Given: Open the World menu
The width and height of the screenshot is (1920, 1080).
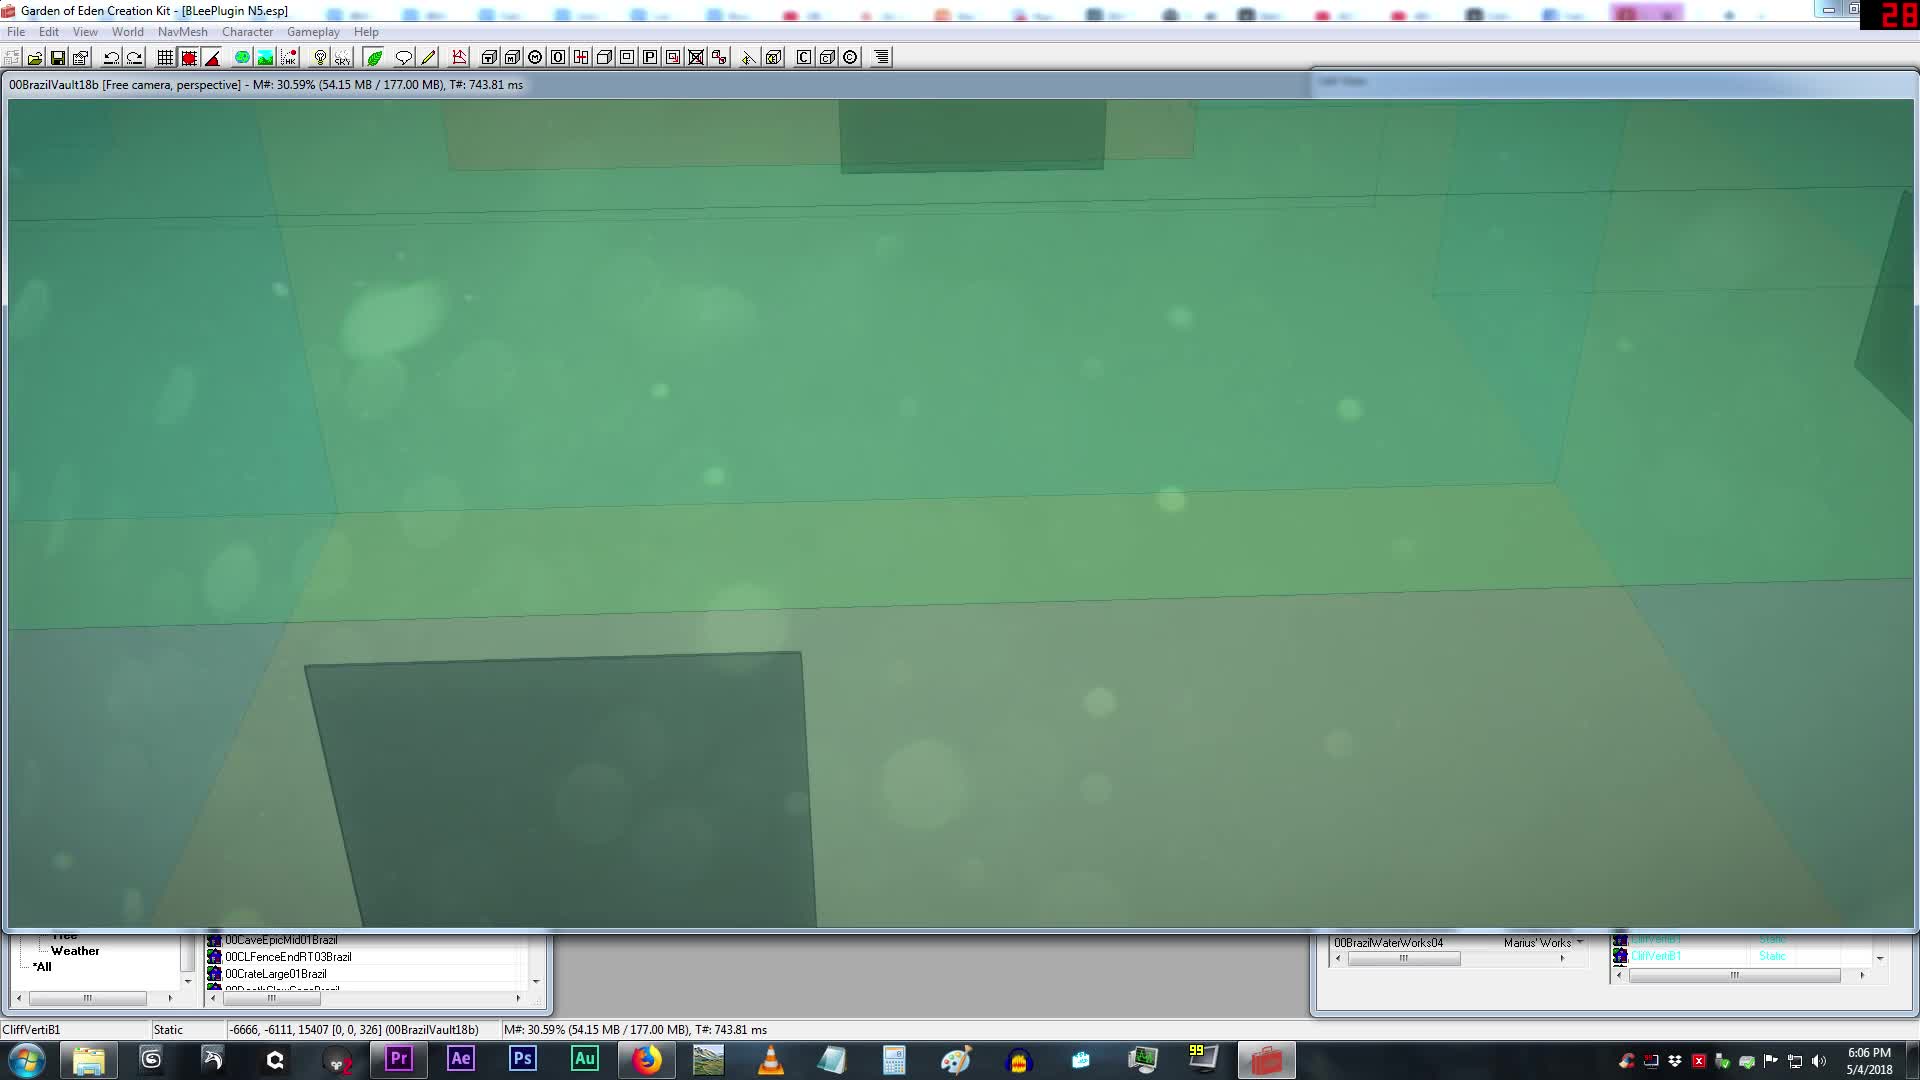Looking at the screenshot, I should [127, 30].
